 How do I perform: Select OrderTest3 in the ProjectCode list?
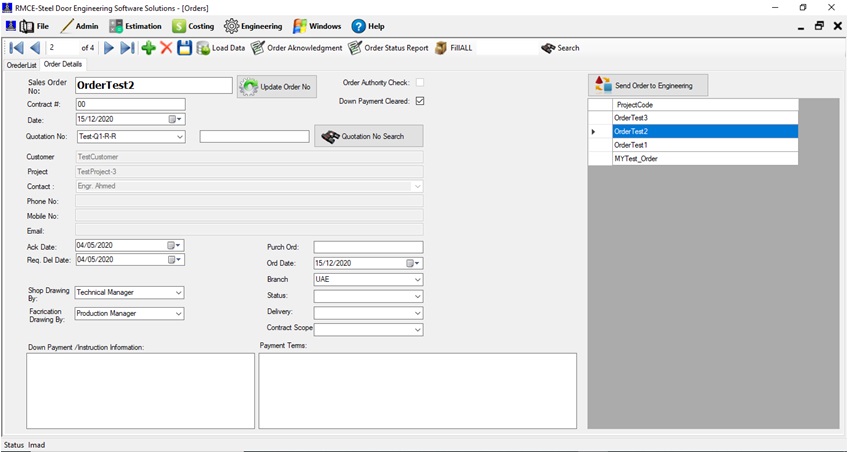click(705, 117)
